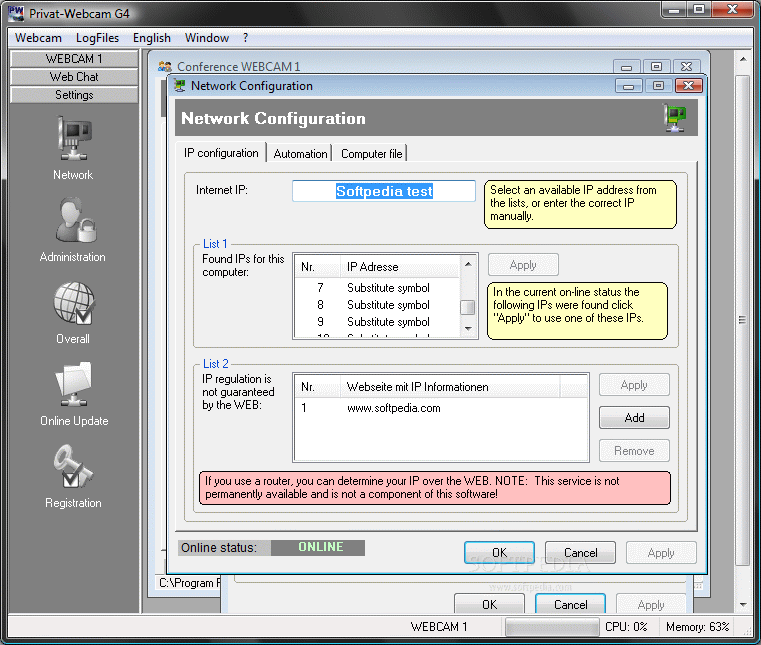Open the ? help menu
The height and width of the screenshot is (645, 761).
coord(246,38)
